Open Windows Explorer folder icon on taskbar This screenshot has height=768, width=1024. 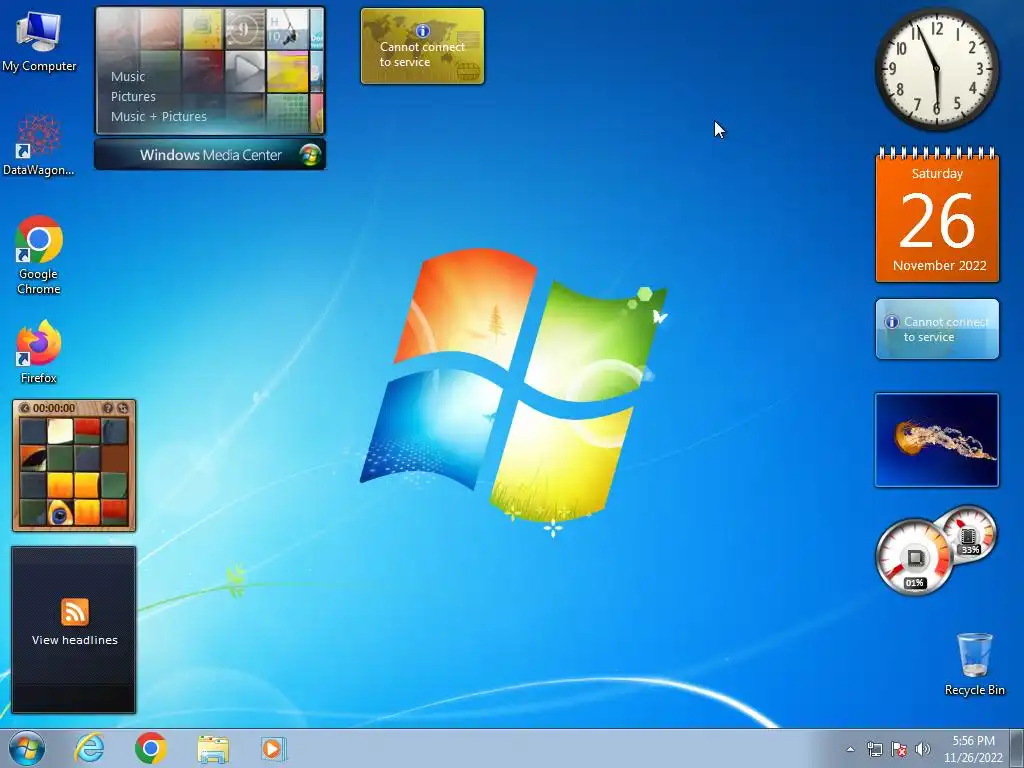213,749
